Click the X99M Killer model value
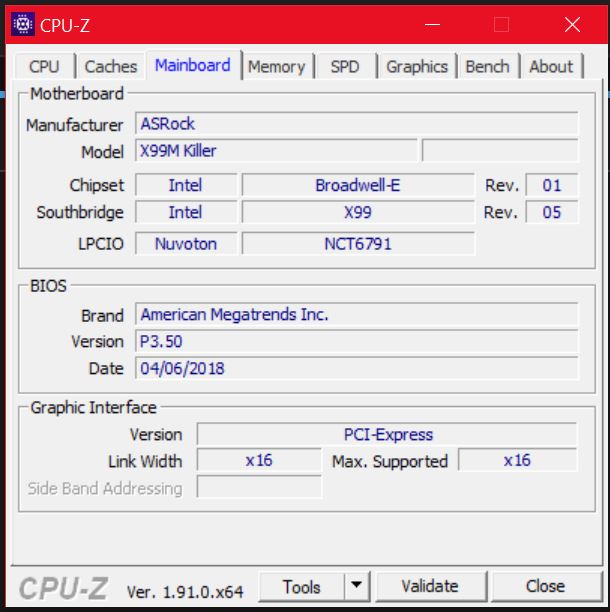The image size is (610, 612). [x=276, y=151]
